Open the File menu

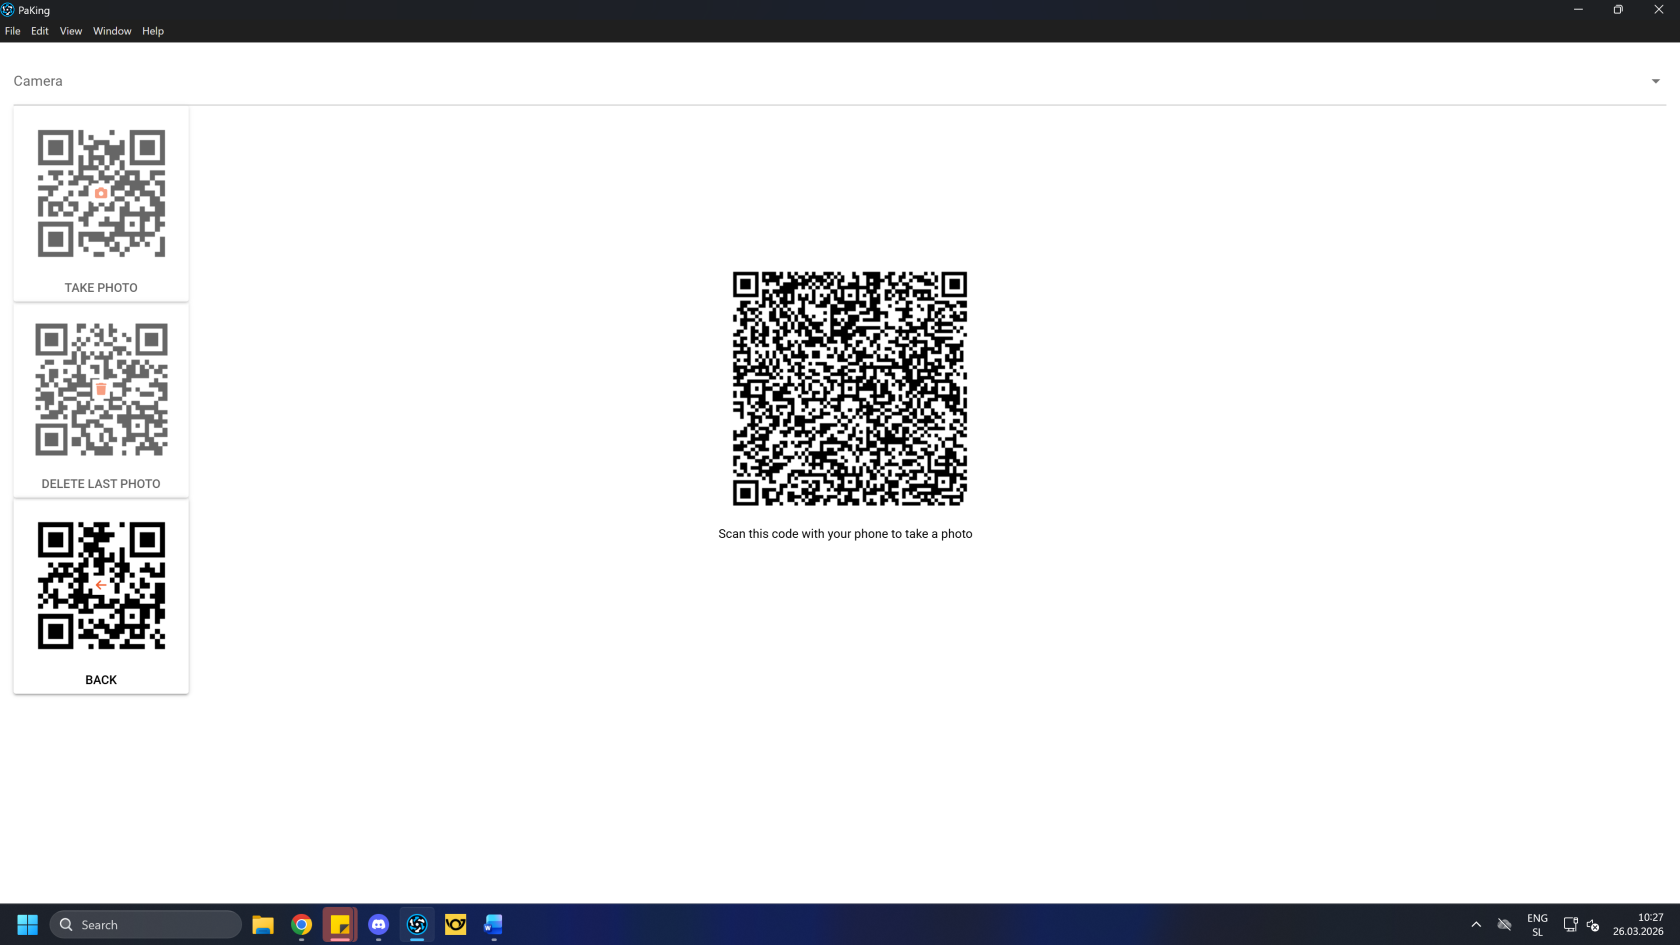click(13, 31)
